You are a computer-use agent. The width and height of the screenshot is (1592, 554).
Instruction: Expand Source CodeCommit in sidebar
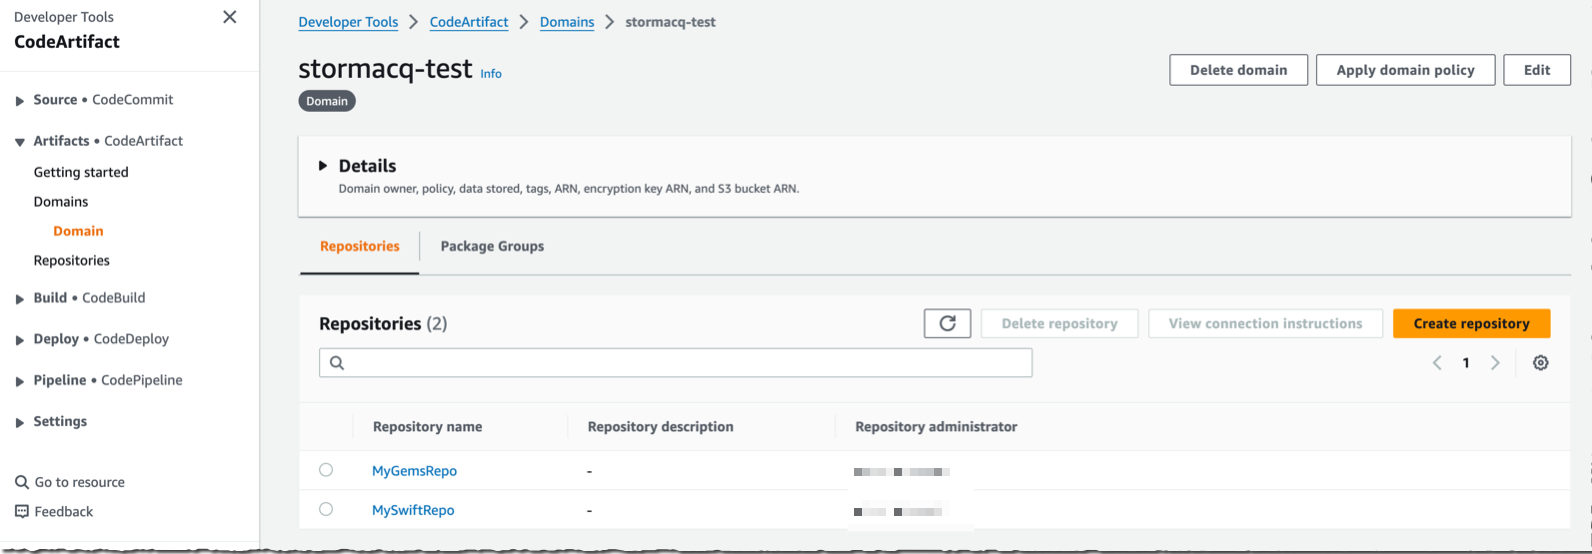pyautogui.click(x=19, y=101)
